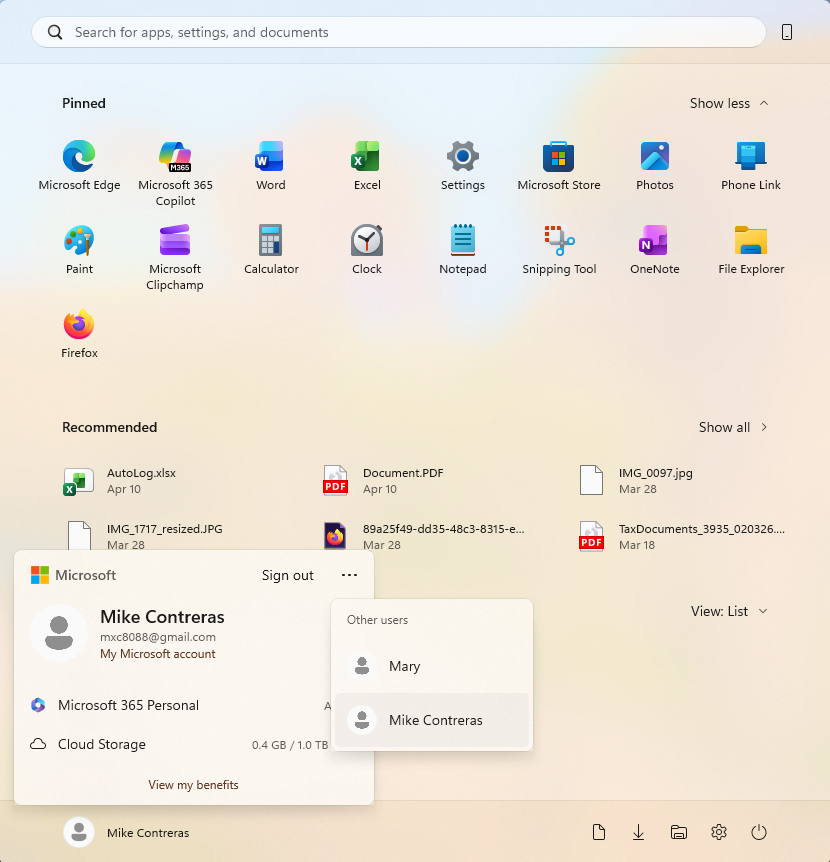Select Mike Contreras in Other users
Screen dimensions: 830x862
[431, 720]
